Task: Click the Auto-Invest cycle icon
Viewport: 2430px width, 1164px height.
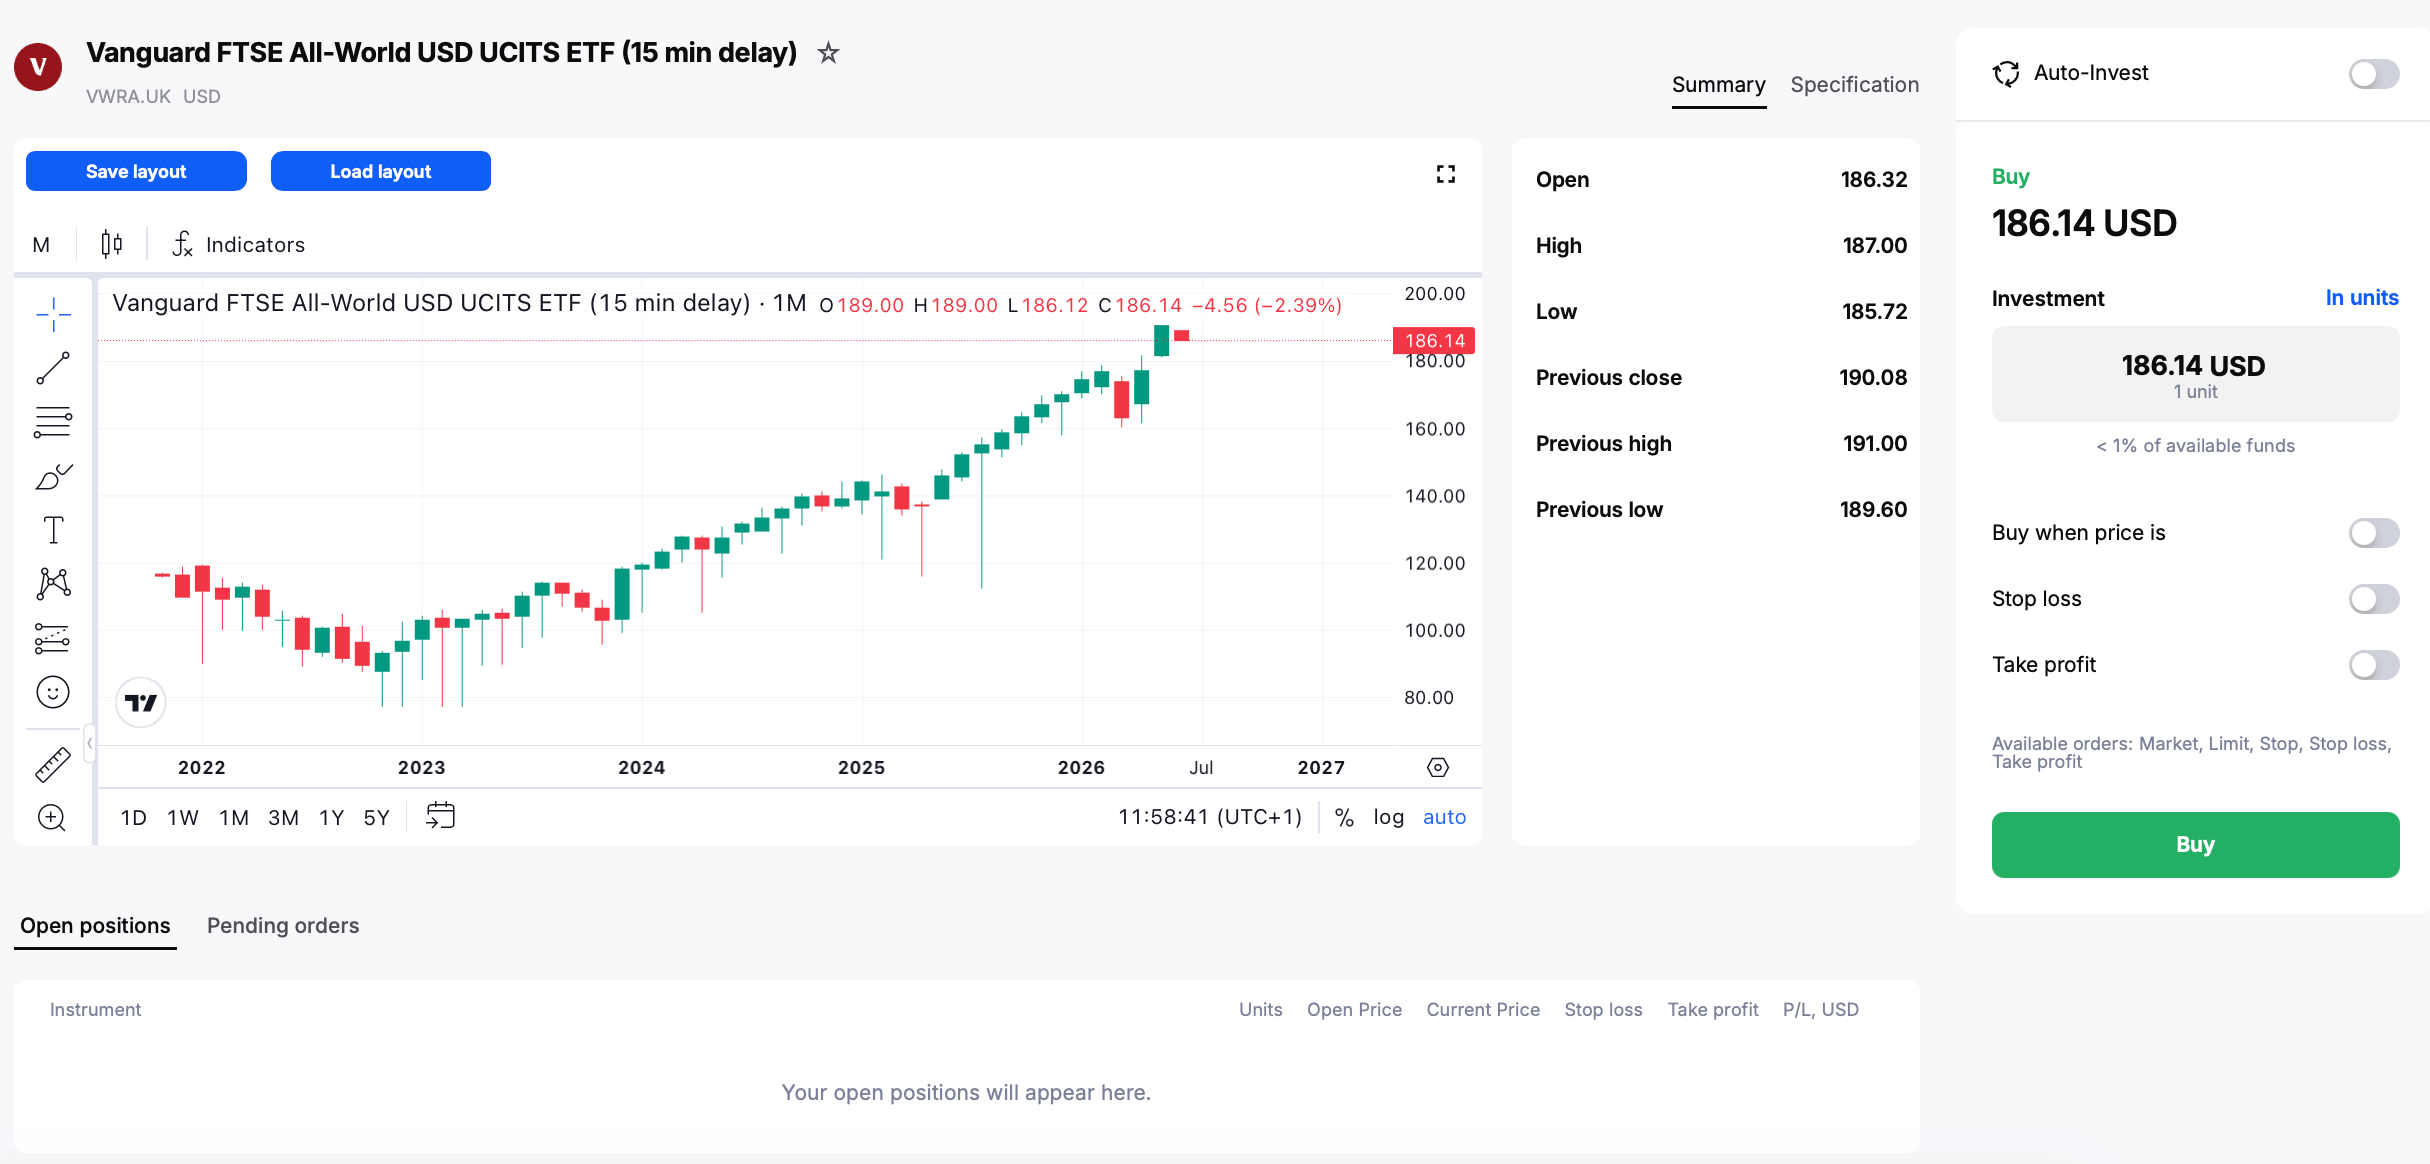Action: tap(2006, 73)
